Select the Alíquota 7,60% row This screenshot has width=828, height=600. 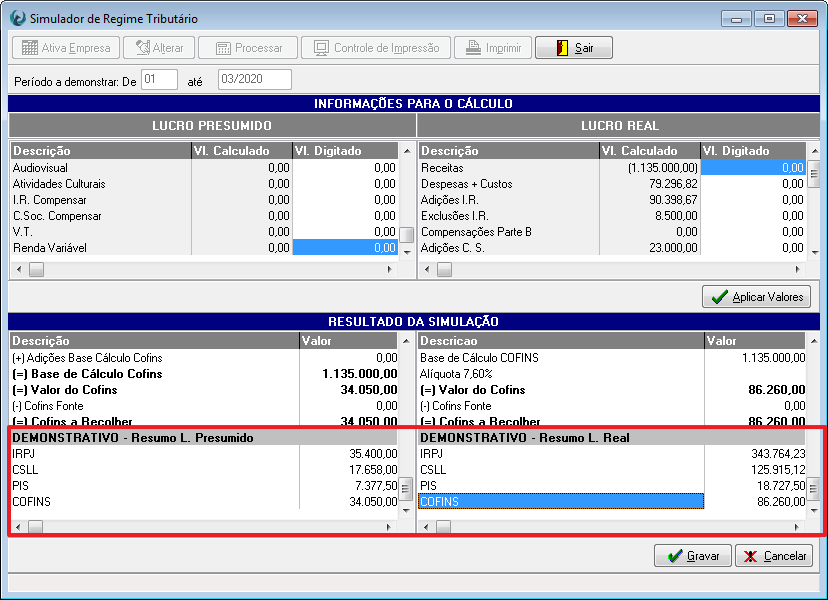pyautogui.click(x=612, y=373)
